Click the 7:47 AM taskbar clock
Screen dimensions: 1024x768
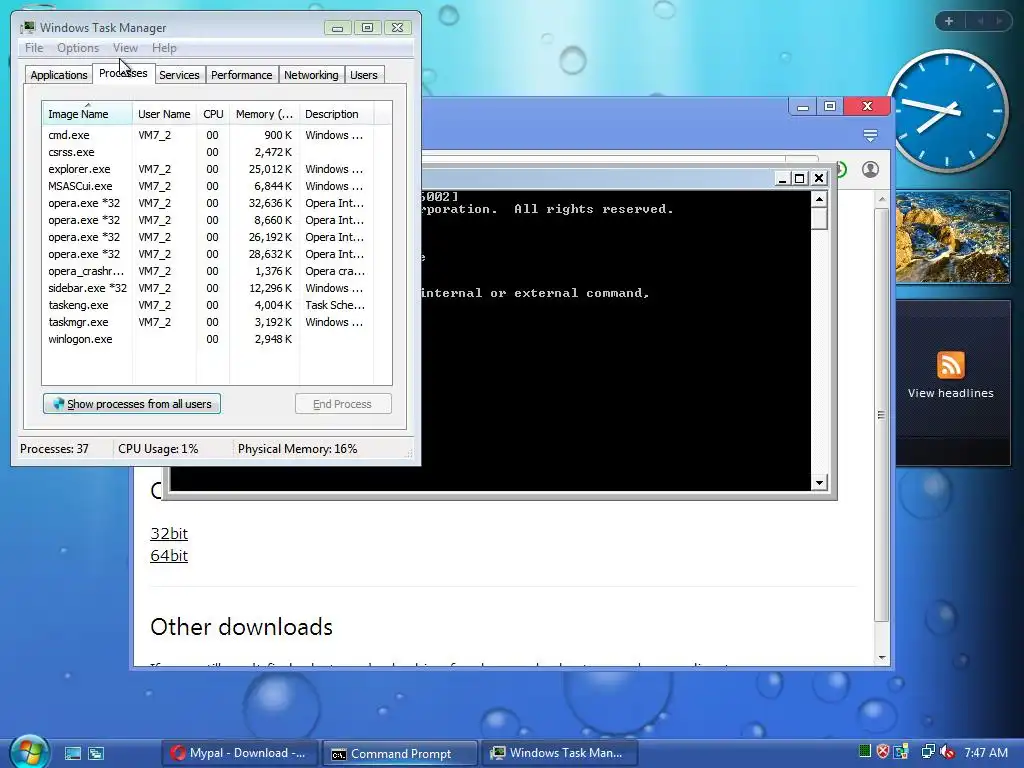click(985, 752)
